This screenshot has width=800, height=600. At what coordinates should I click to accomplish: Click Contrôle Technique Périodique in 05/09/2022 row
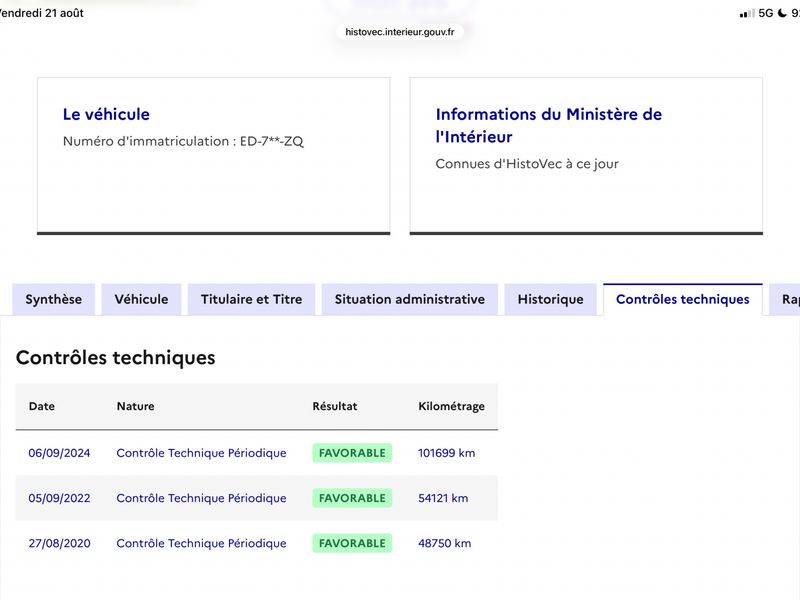pos(201,498)
